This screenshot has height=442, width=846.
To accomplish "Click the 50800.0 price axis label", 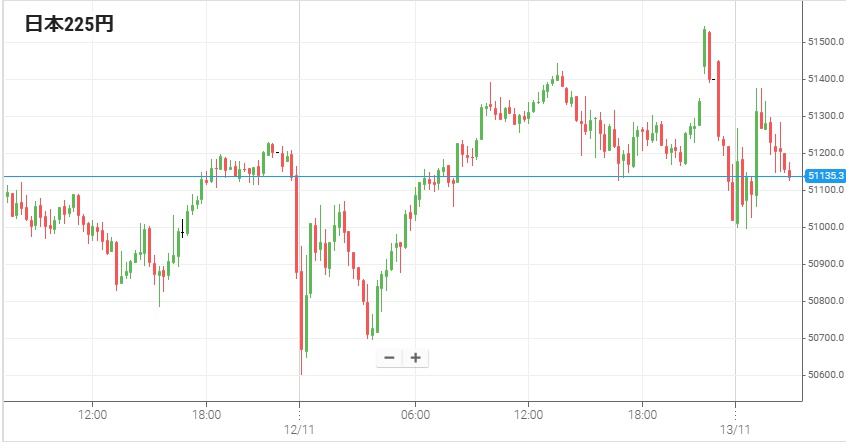I will [x=824, y=301].
